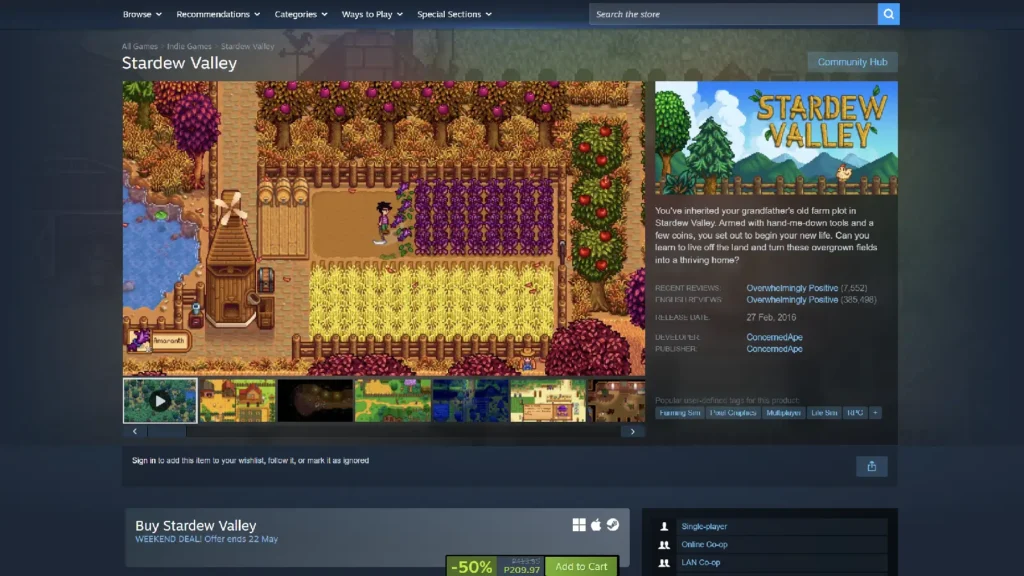Screen dimensions: 1024x576
Task: Click the -50% discount badge
Action: pos(472,566)
